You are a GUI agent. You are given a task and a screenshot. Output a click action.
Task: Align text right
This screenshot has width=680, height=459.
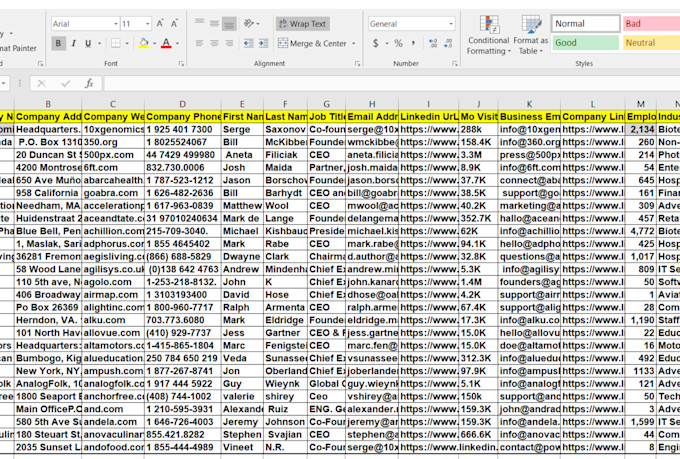(229, 43)
